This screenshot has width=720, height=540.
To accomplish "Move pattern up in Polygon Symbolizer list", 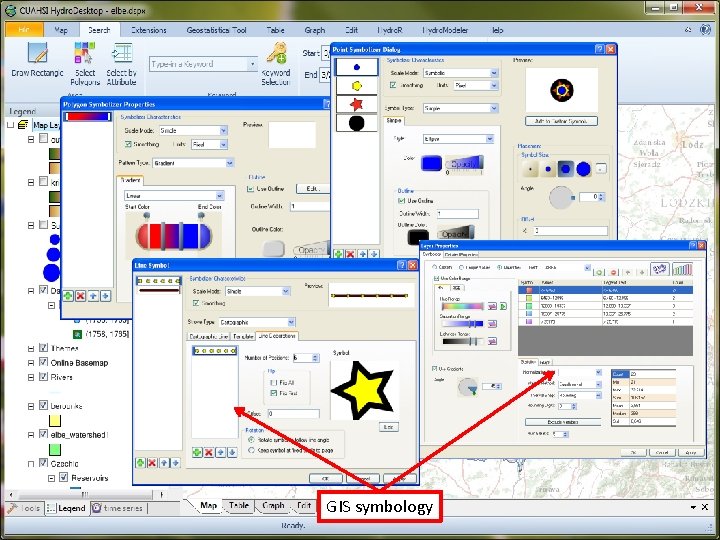I will pos(93,296).
